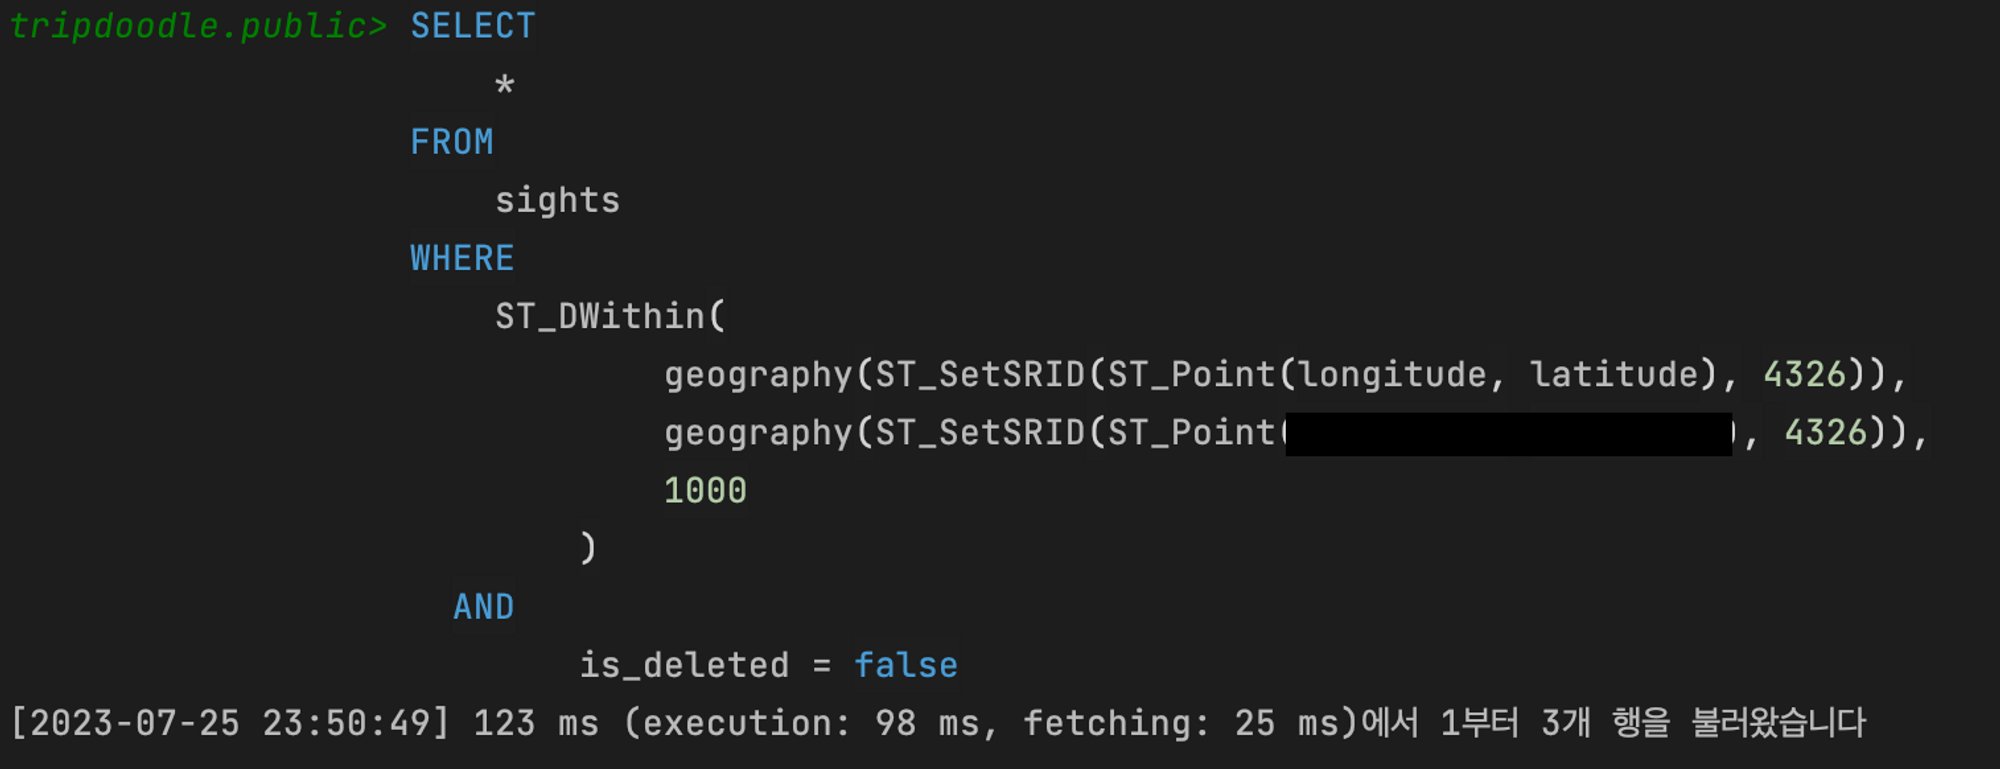
Task: Click the SELECT keyword
Action: 473,26
